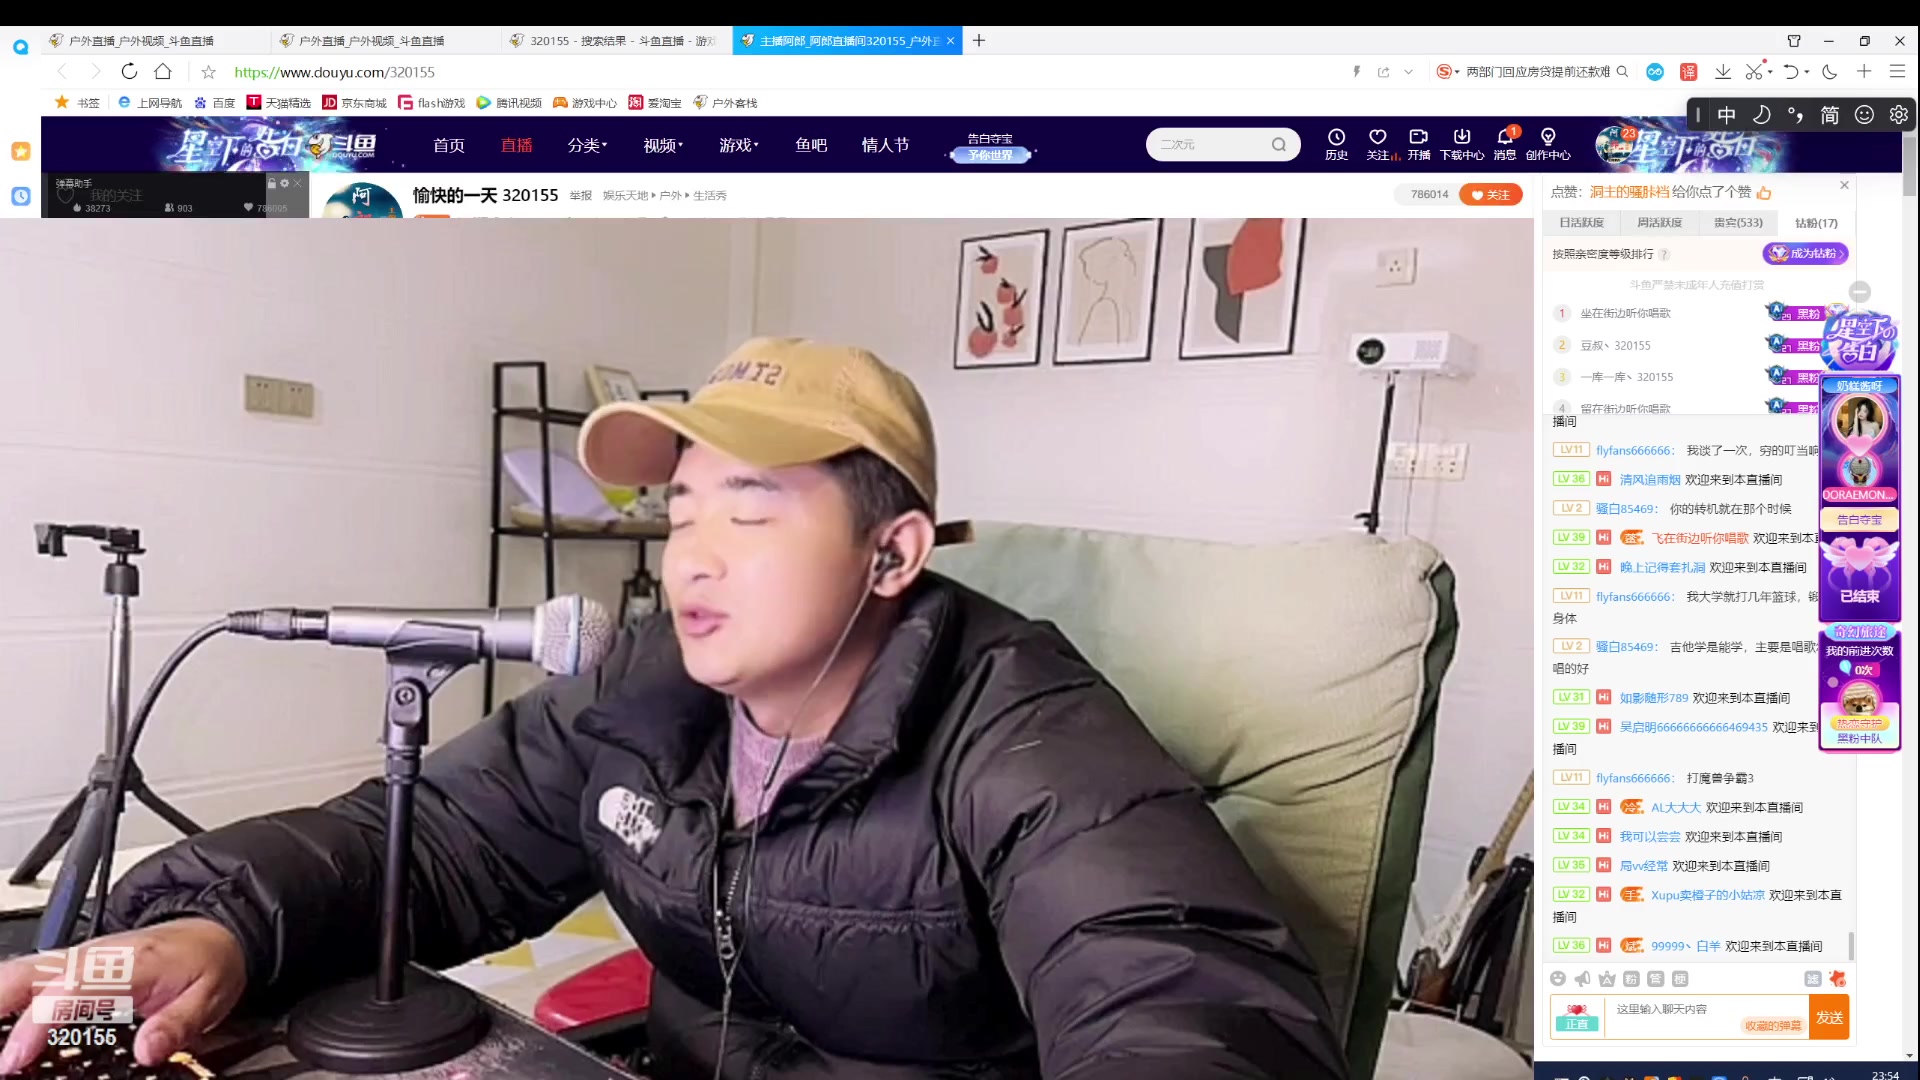
Task: Reload the page with the refresh icon
Action: [x=129, y=71]
